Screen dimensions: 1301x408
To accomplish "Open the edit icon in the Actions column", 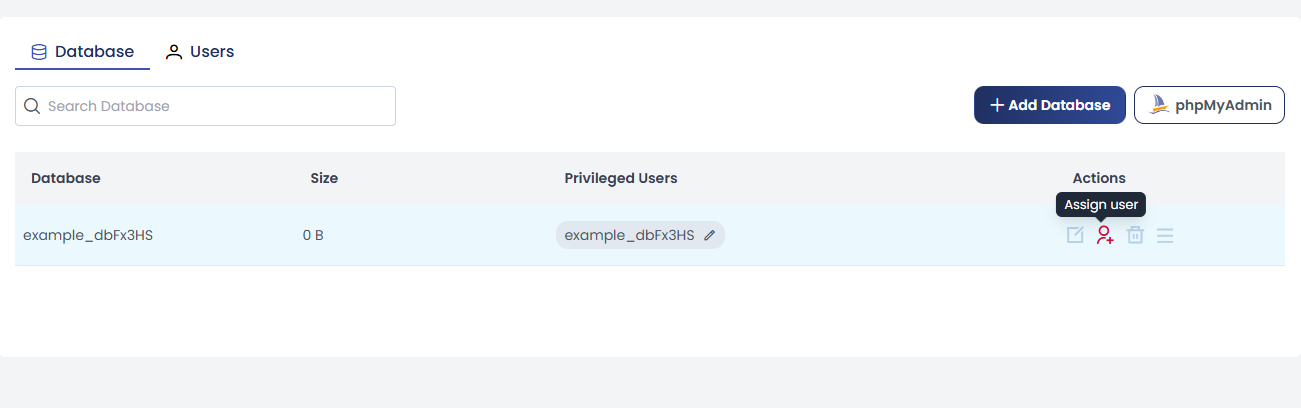I will (1075, 236).
